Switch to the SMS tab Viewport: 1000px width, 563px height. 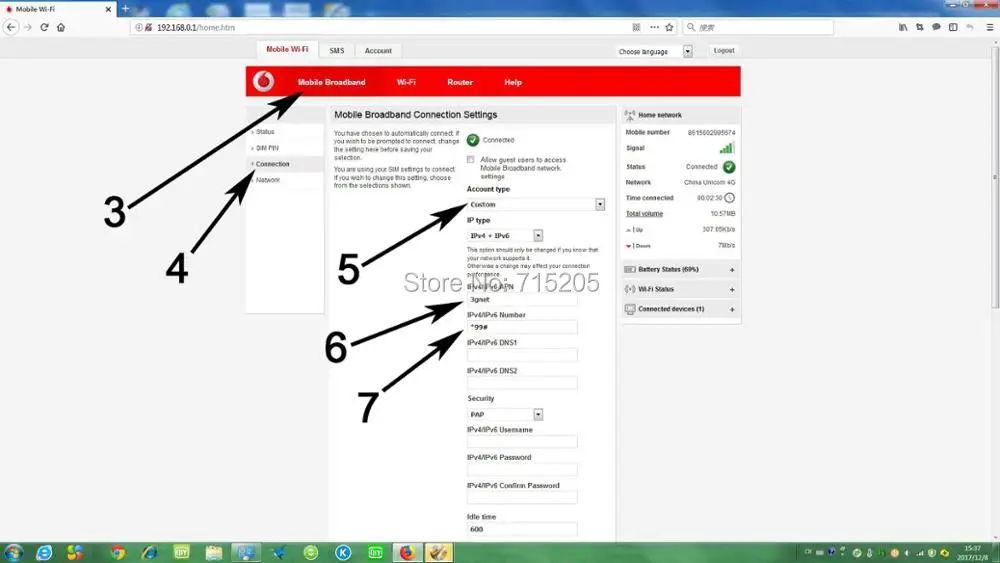337,50
